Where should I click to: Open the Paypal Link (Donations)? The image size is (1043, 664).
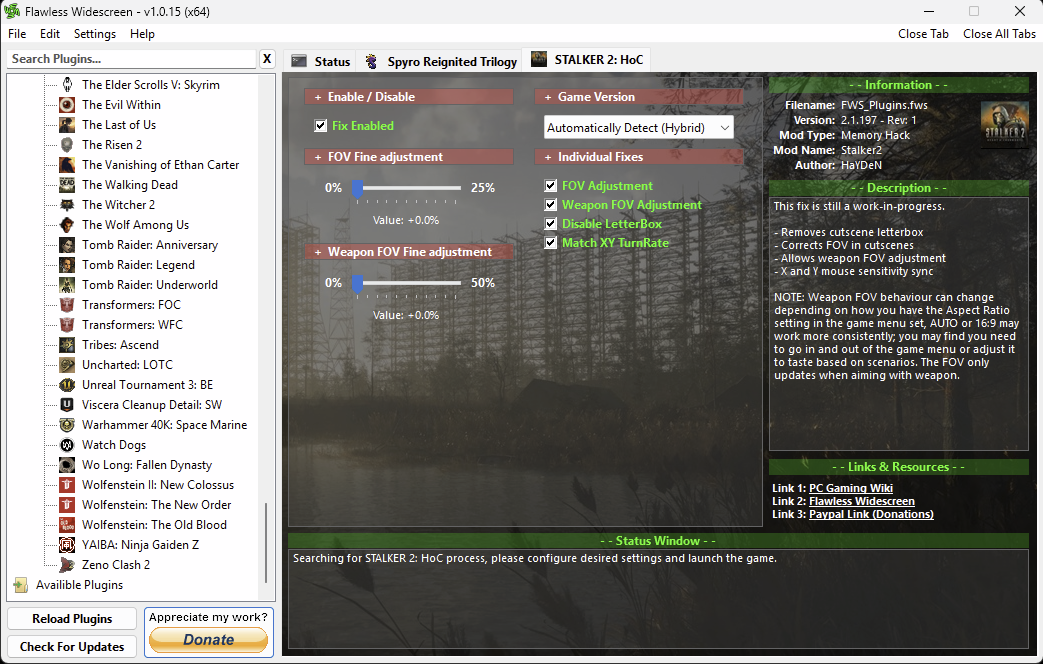point(871,514)
